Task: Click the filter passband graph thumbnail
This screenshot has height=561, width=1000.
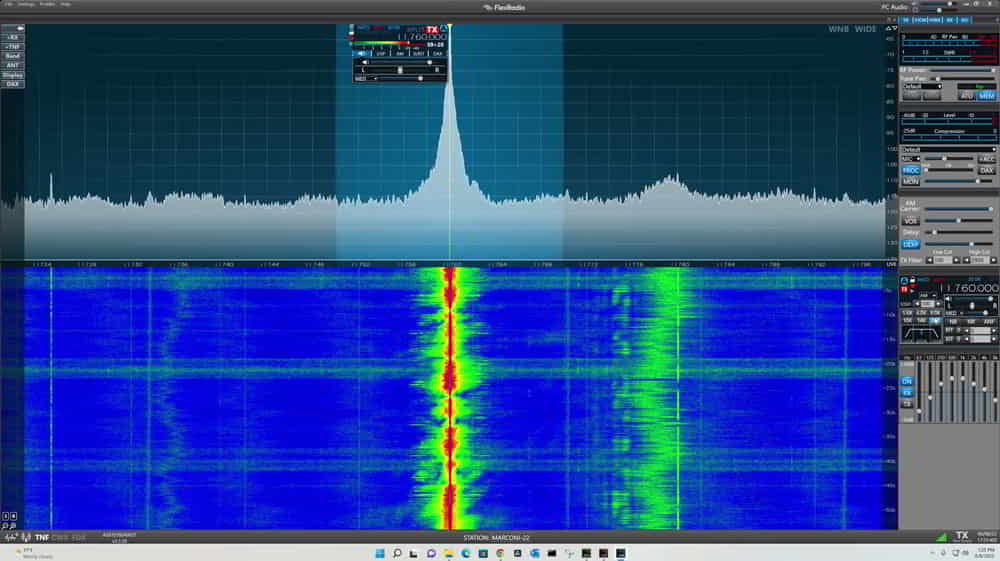Action: tap(922, 335)
